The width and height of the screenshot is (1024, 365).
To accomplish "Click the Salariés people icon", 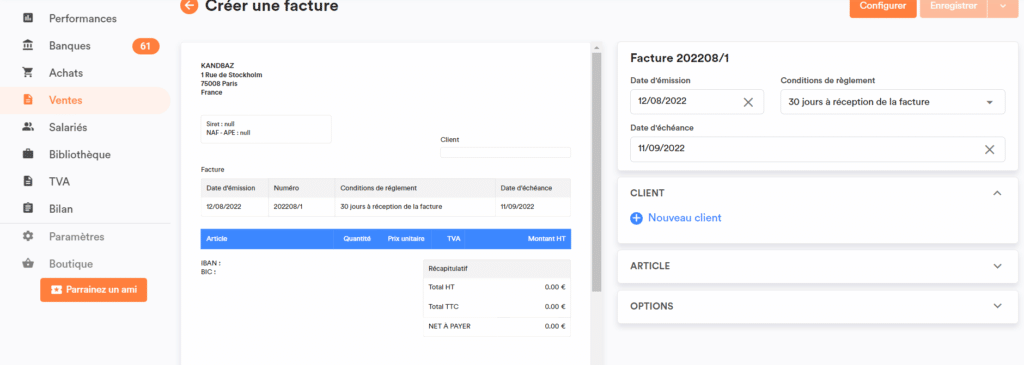I will click(28, 127).
